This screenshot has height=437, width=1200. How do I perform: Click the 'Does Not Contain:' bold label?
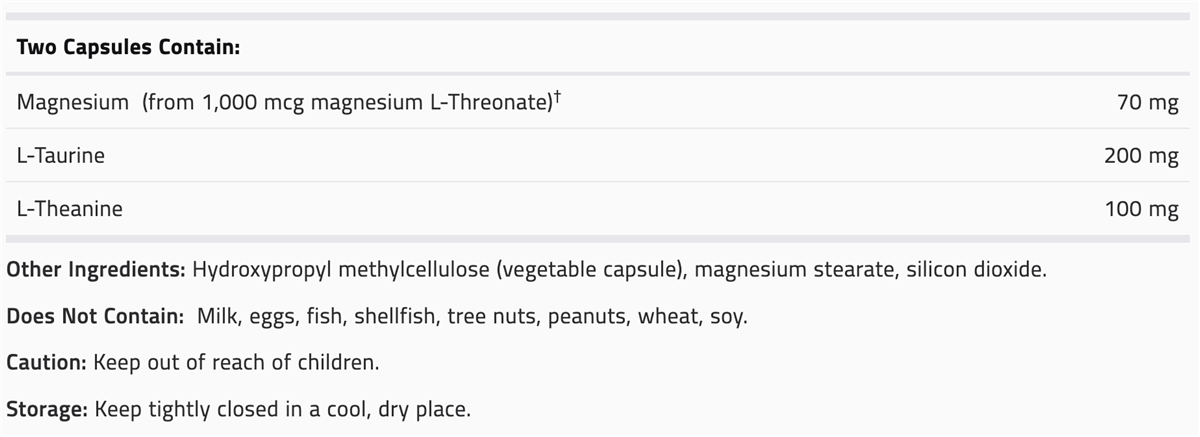[95, 316]
